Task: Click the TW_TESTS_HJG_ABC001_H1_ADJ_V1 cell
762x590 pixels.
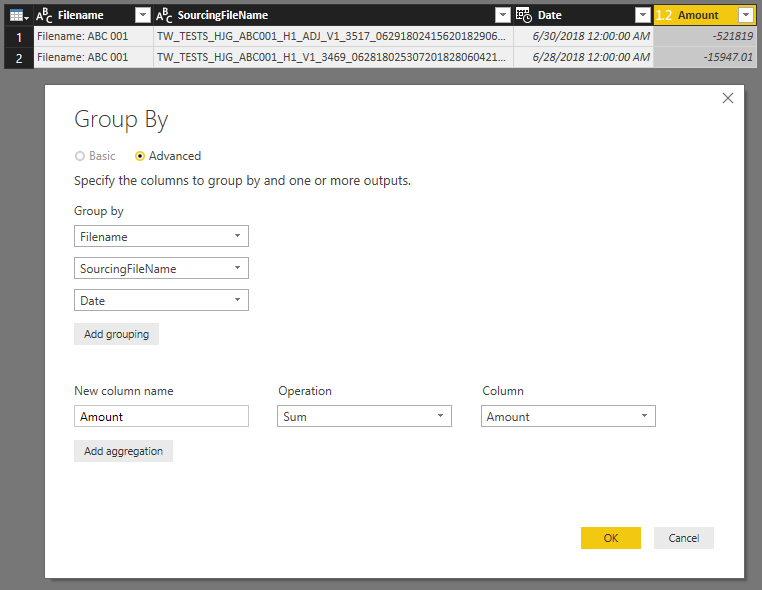Action: [333, 36]
